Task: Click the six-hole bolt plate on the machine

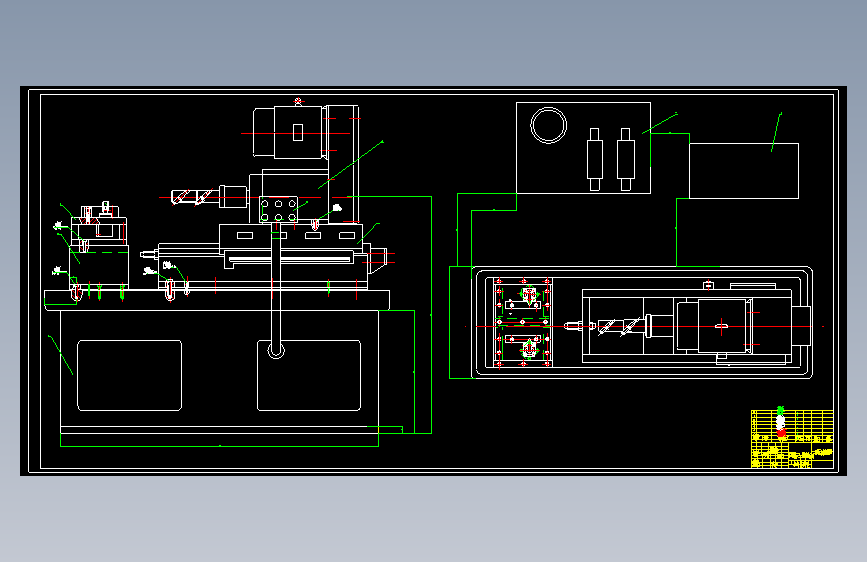Action: pyautogui.click(x=279, y=210)
